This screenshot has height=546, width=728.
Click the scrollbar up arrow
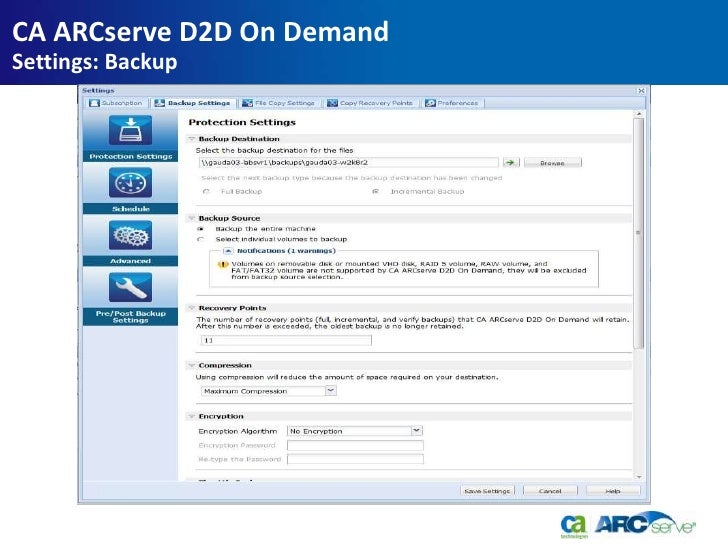(x=639, y=114)
